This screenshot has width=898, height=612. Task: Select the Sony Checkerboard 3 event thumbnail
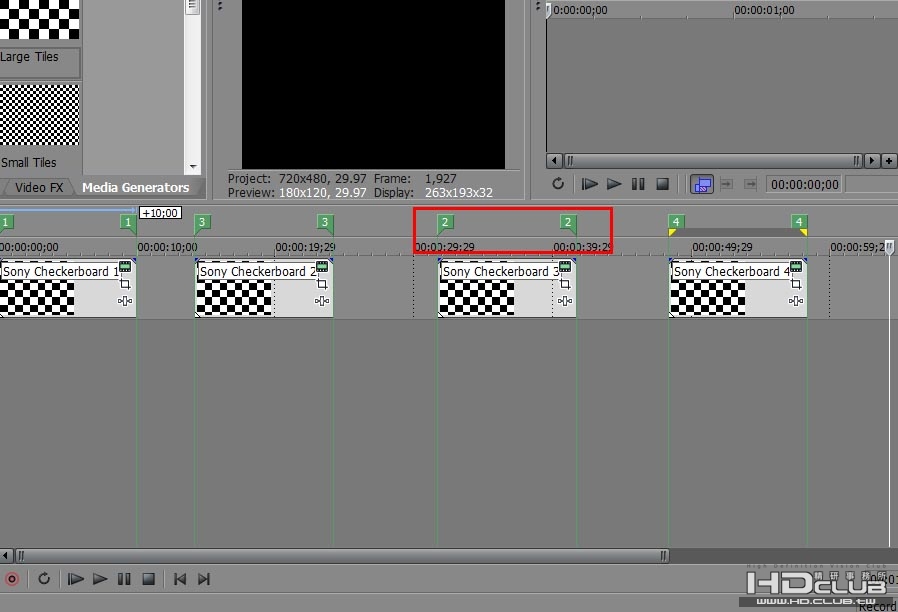coord(477,298)
